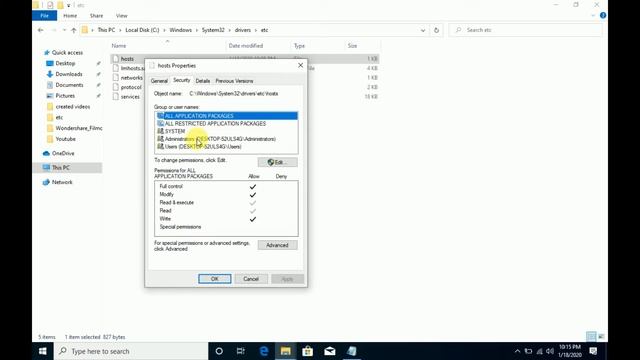Open Task View on the taskbar
This screenshot has height=360, width=640.
[241, 351]
